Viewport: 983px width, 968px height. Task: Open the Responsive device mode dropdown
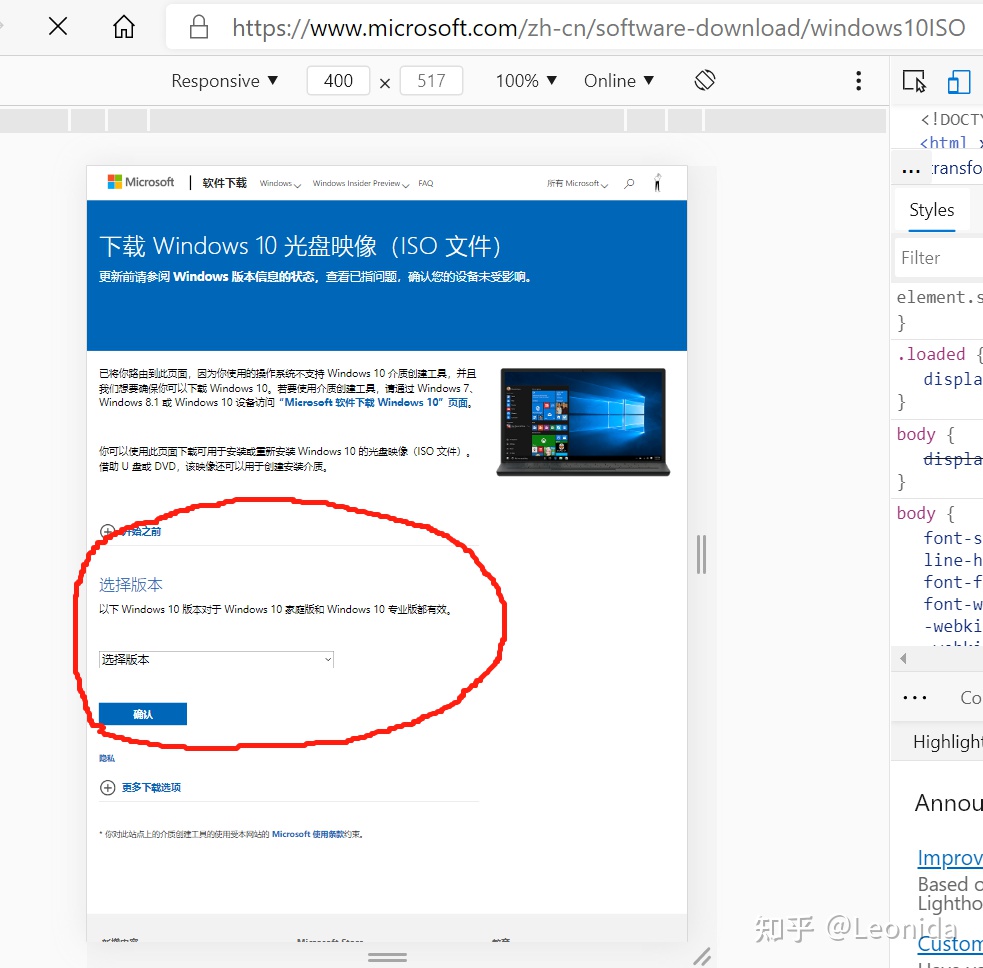224,80
